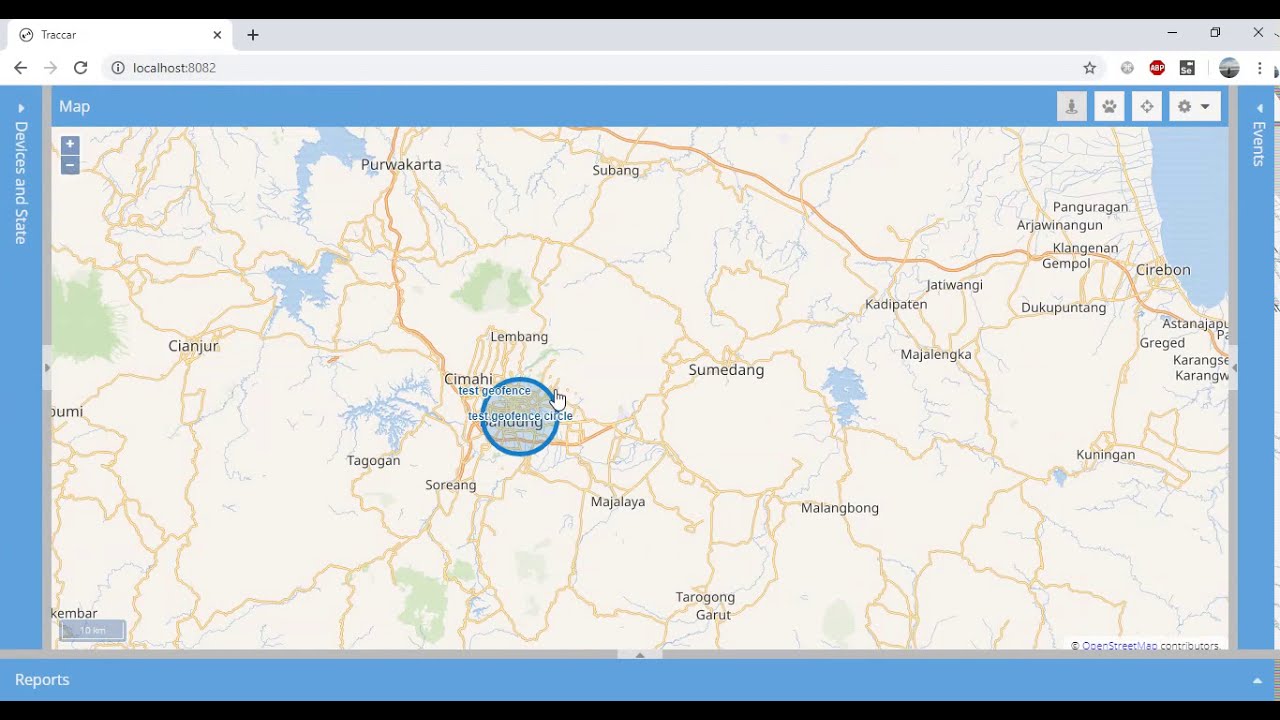Open the Chrome profile avatar
Image resolution: width=1280 pixels, height=720 pixels.
coord(1229,68)
